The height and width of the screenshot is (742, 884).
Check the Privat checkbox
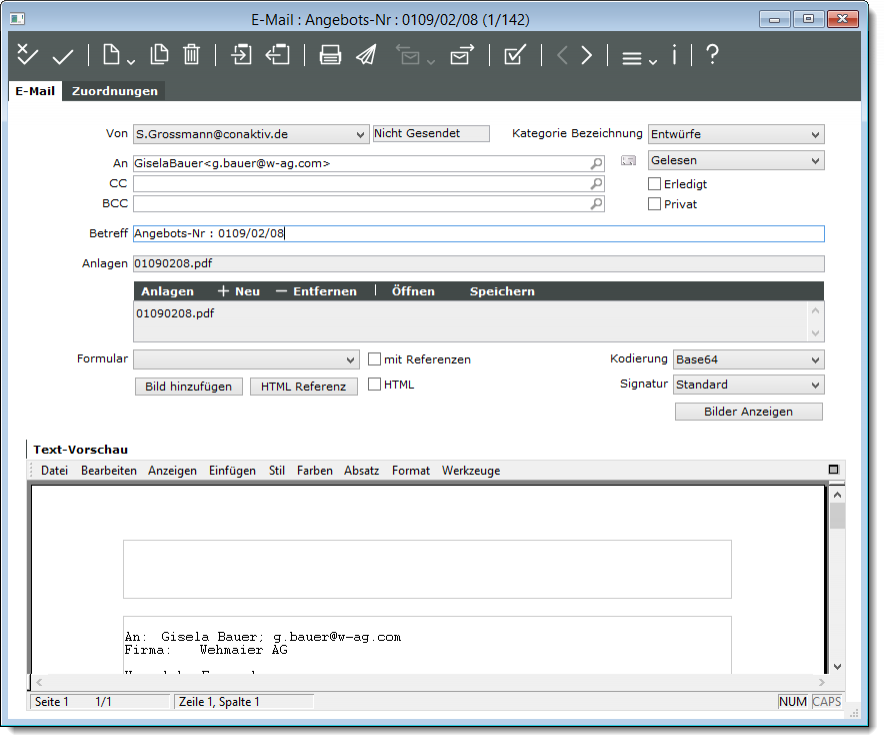[655, 204]
